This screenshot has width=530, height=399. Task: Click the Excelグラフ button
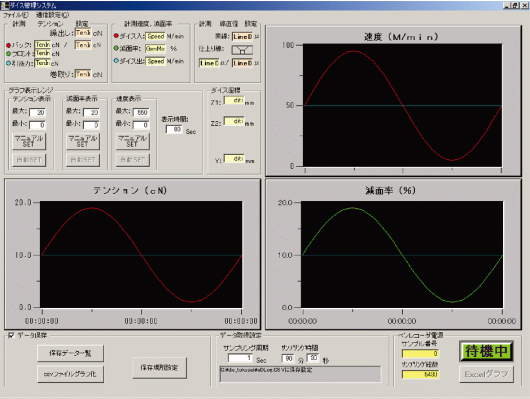(486, 374)
